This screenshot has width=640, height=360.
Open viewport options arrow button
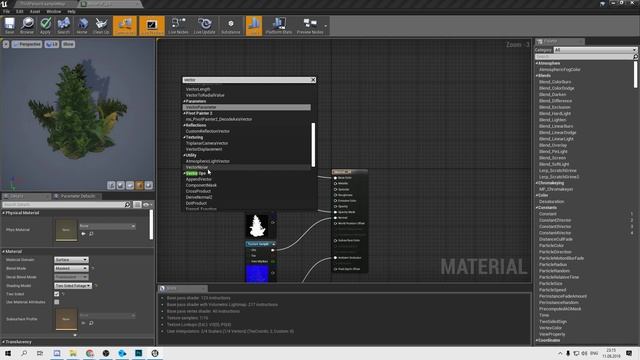pyautogui.click(x=6, y=44)
